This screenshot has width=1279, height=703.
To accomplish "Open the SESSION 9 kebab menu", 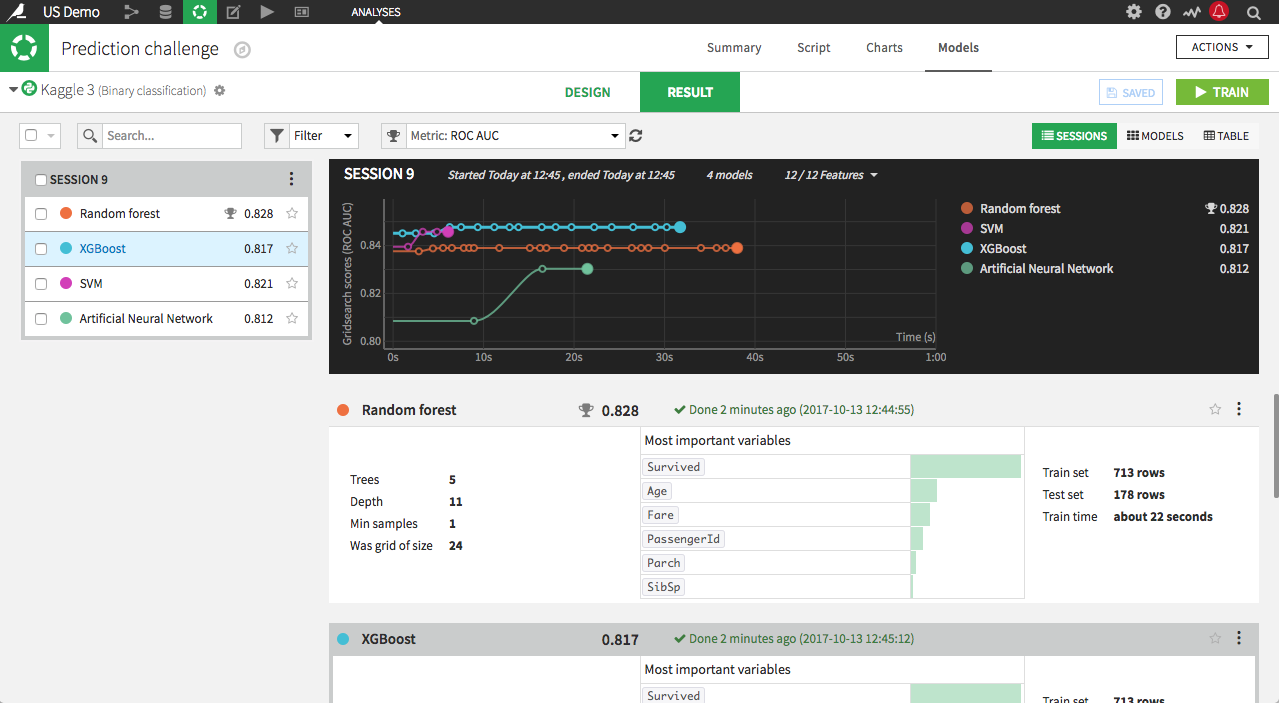I will click(291, 178).
